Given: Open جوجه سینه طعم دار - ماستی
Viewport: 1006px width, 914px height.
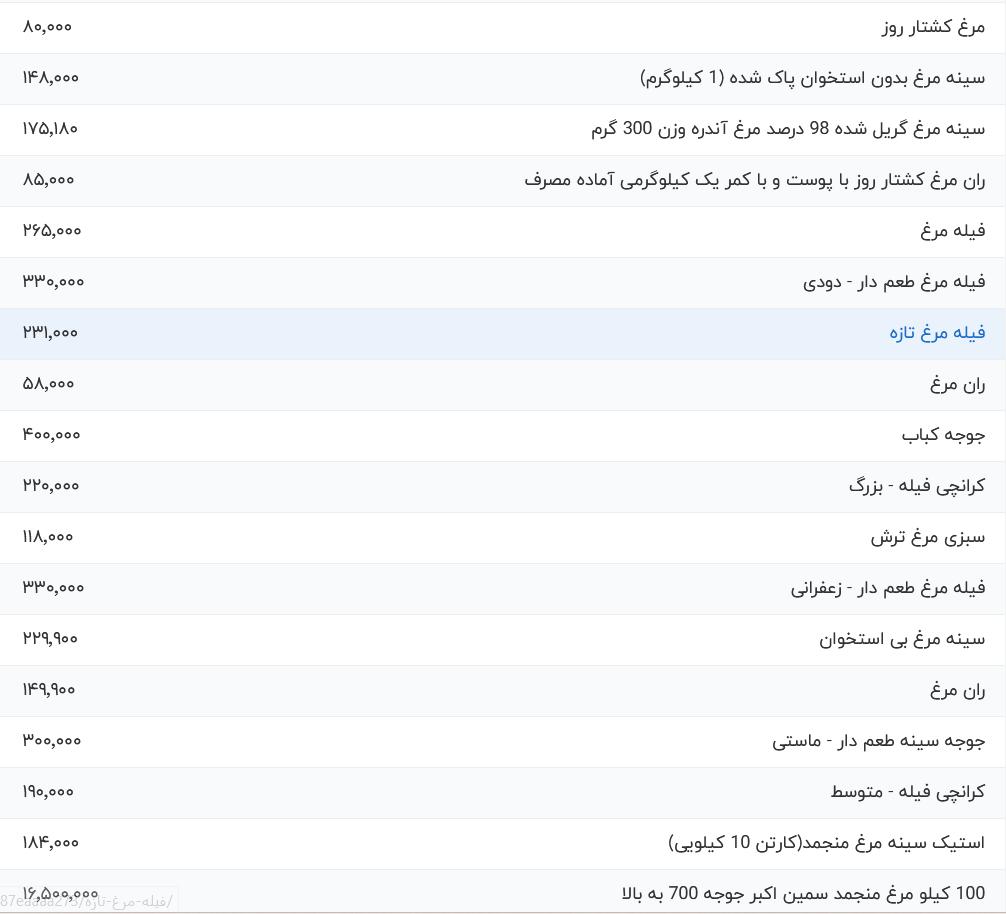Looking at the screenshot, I should point(878,741).
